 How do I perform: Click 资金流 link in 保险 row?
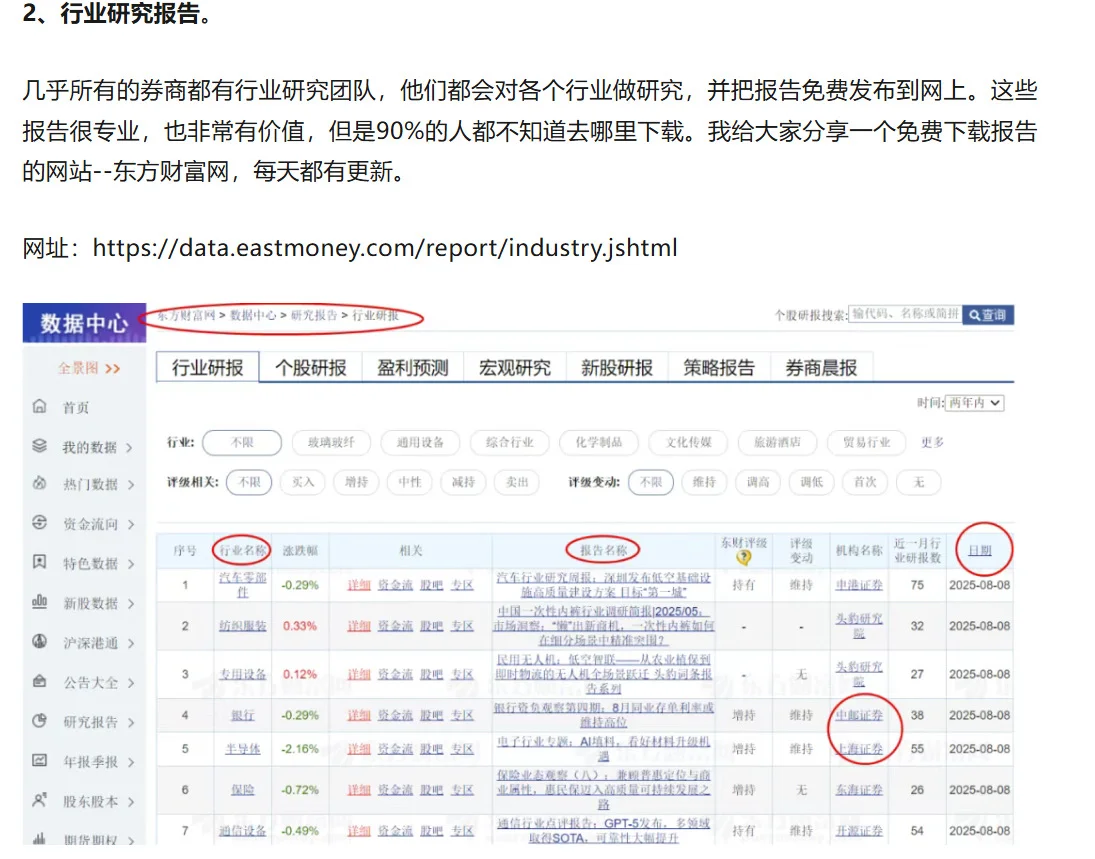click(x=395, y=790)
